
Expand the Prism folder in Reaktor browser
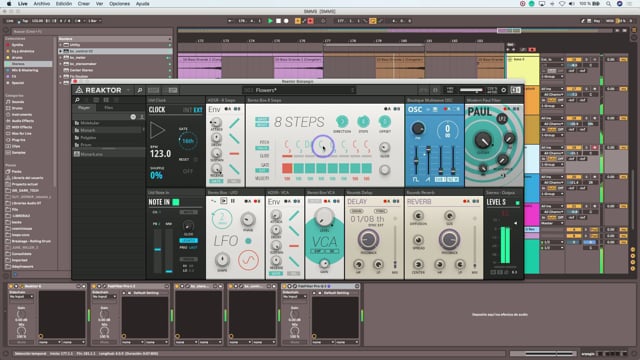pyautogui.click(x=85, y=145)
